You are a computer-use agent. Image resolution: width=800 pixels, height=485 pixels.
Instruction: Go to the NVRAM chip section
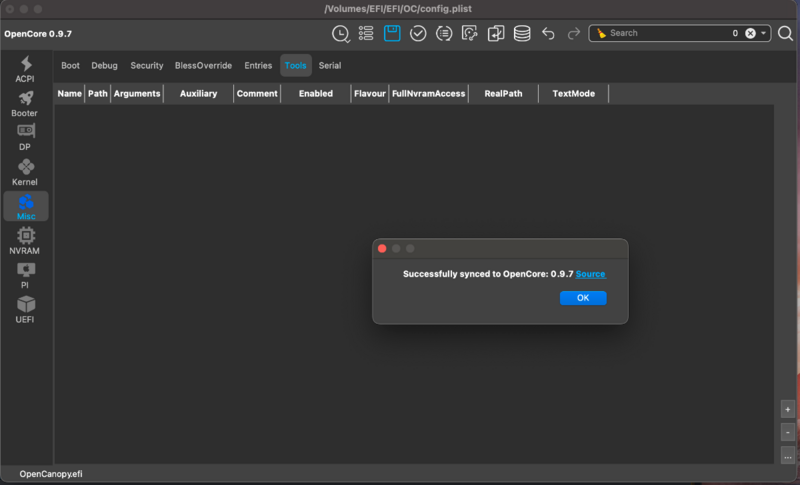pos(25,241)
